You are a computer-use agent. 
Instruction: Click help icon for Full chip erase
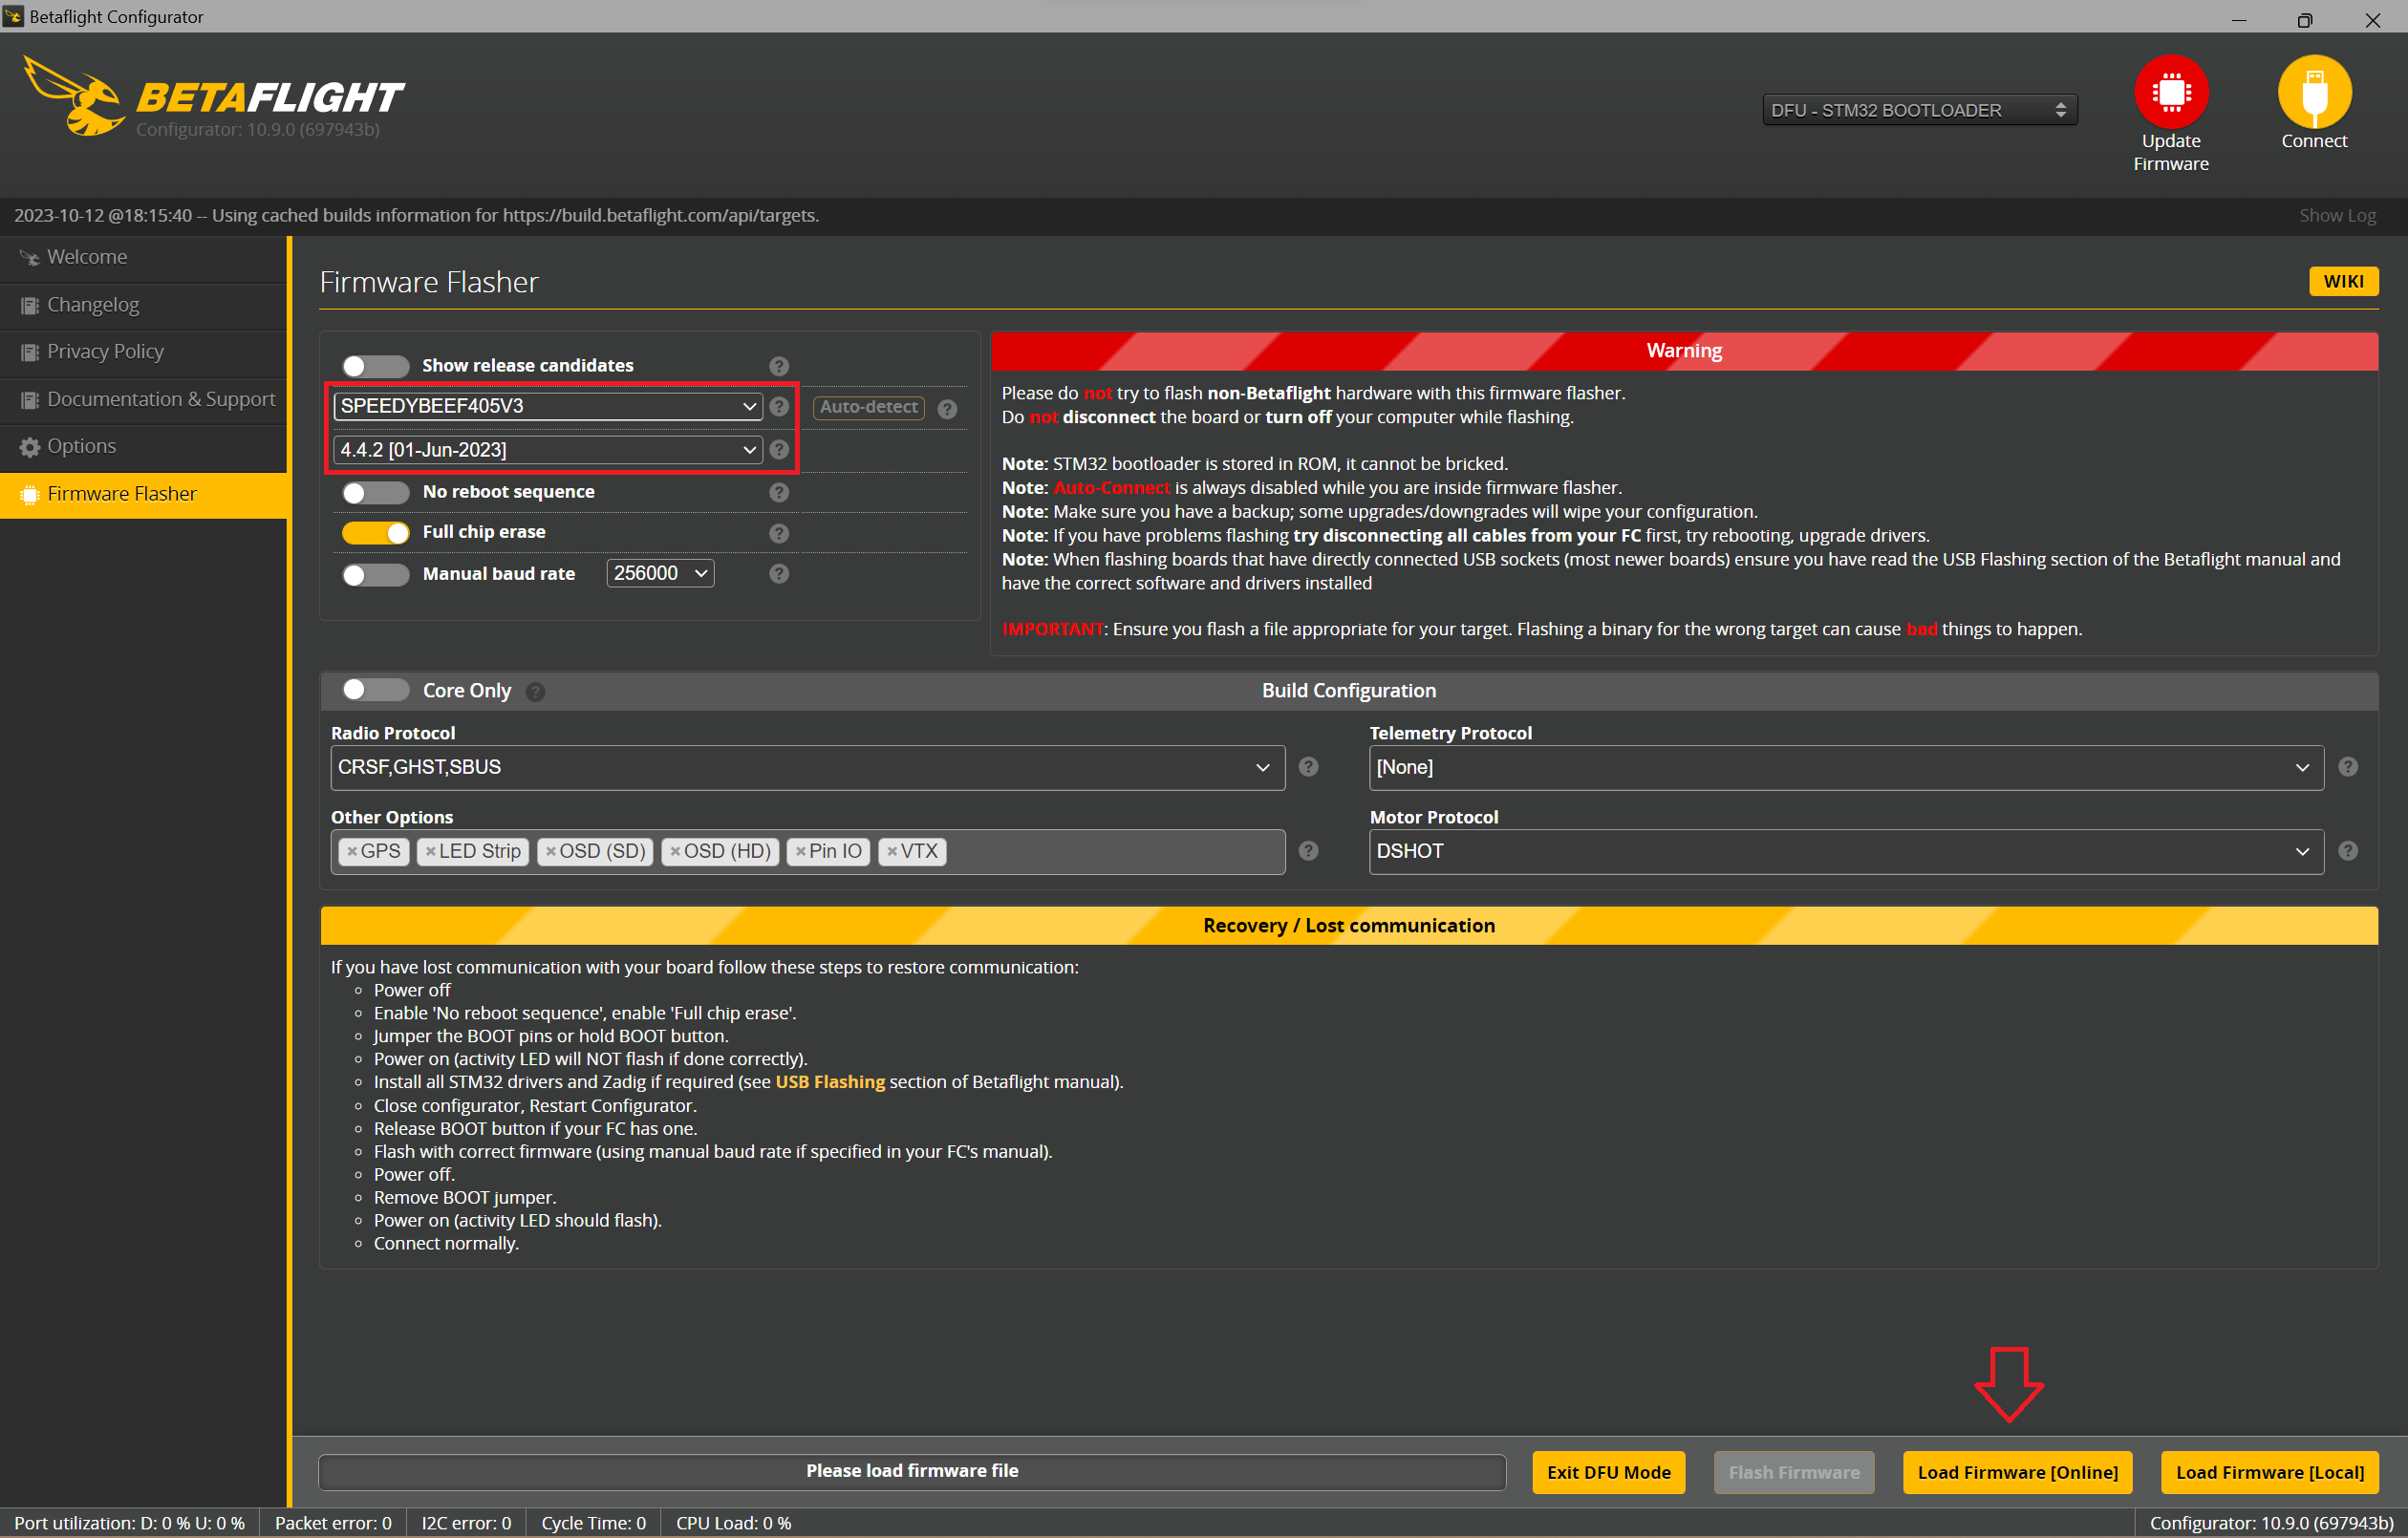779,533
